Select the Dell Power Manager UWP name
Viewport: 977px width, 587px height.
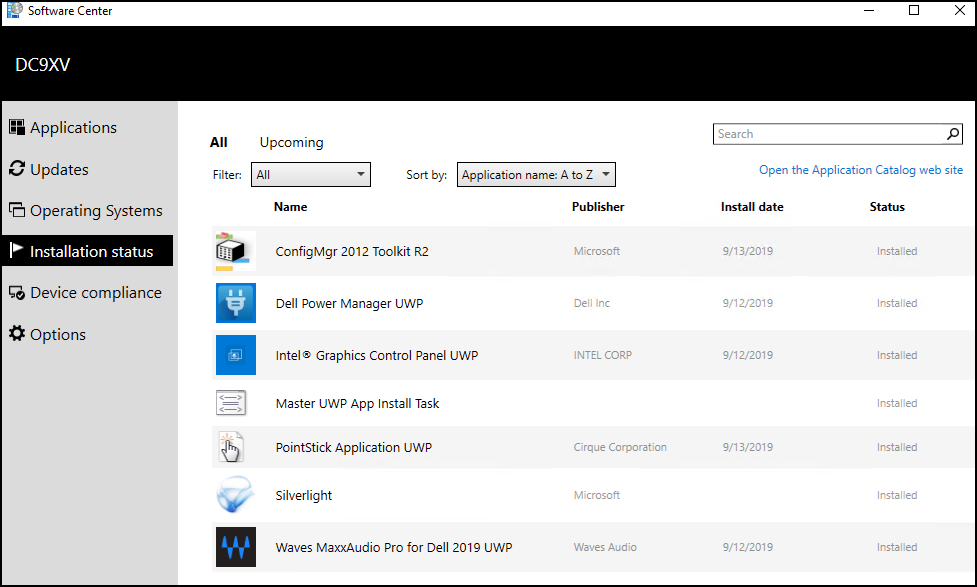350,303
